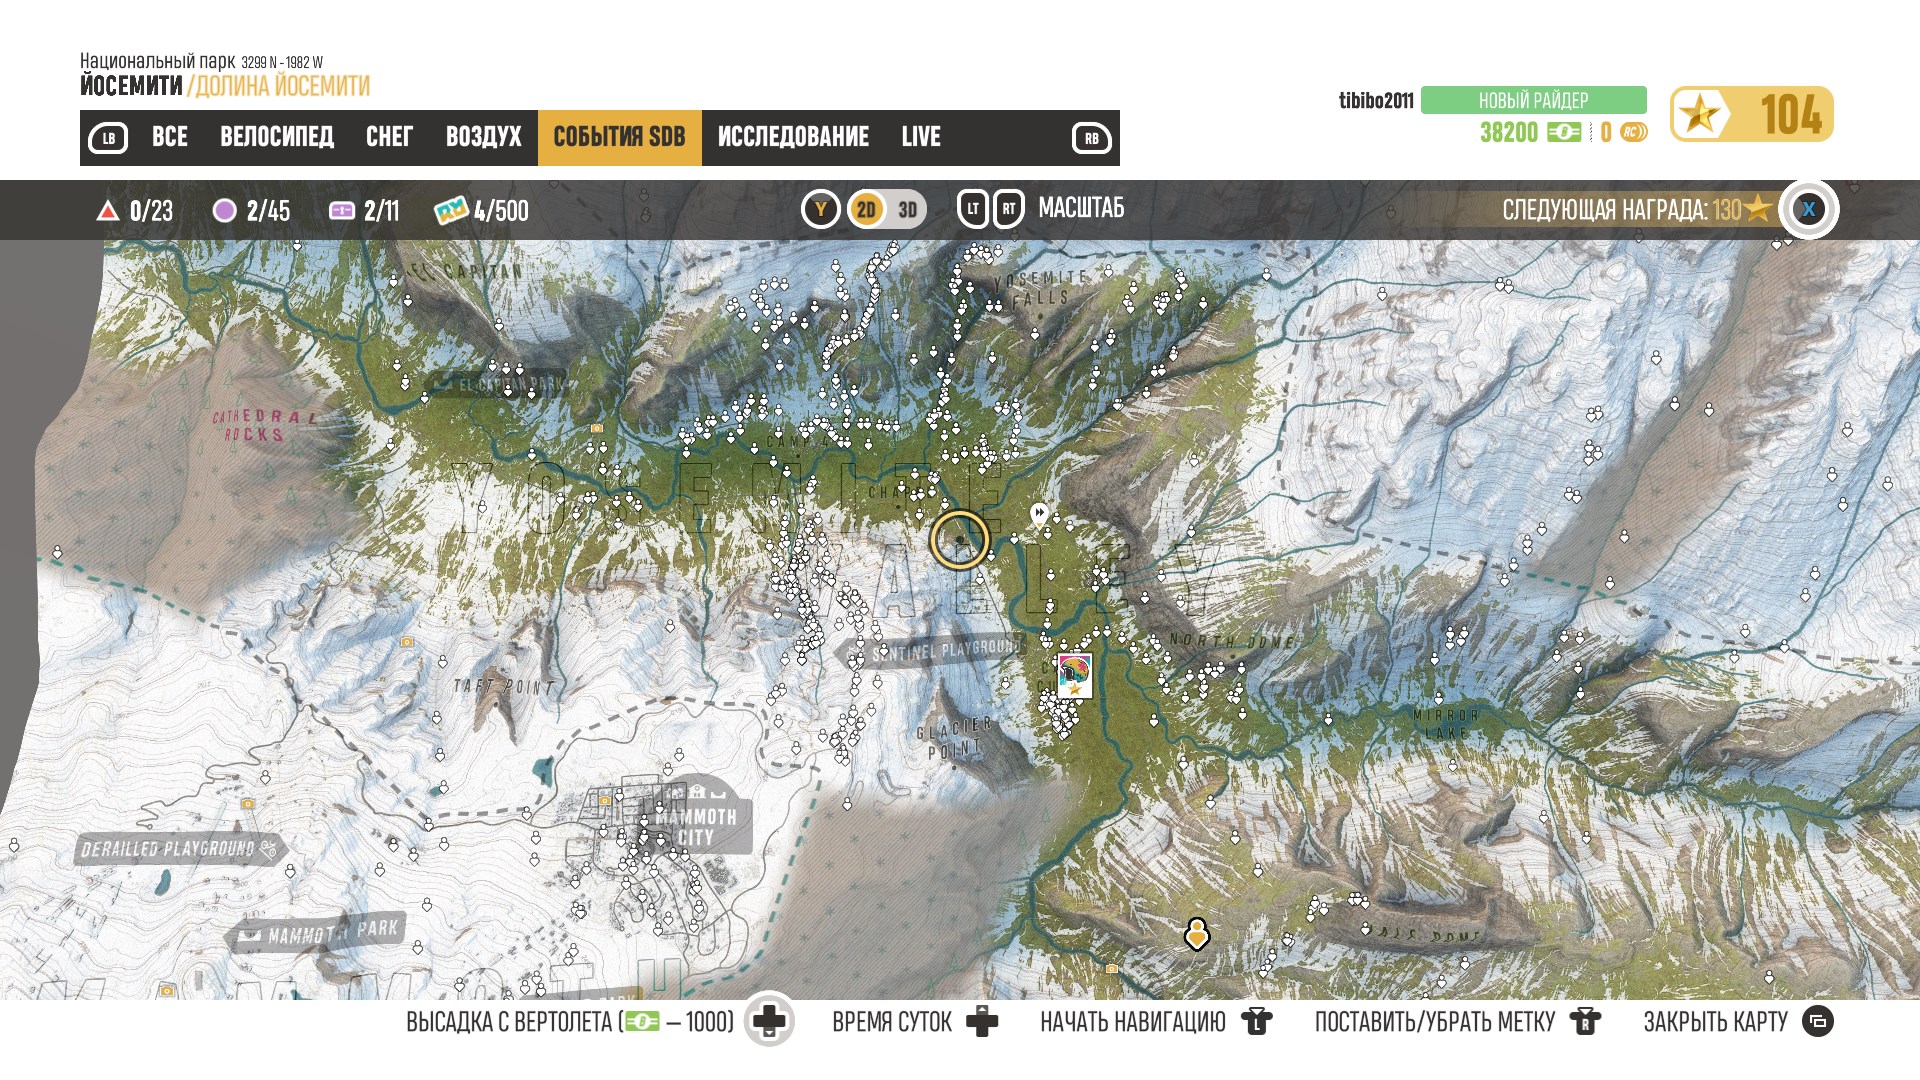Click the Mammoth City label
Image resolution: width=1920 pixels, height=1080 pixels.
tap(696, 827)
